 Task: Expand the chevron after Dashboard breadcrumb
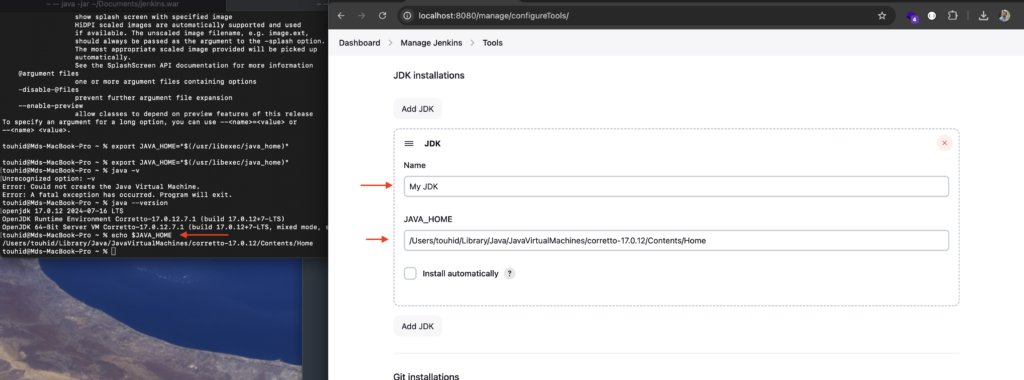[x=392, y=43]
